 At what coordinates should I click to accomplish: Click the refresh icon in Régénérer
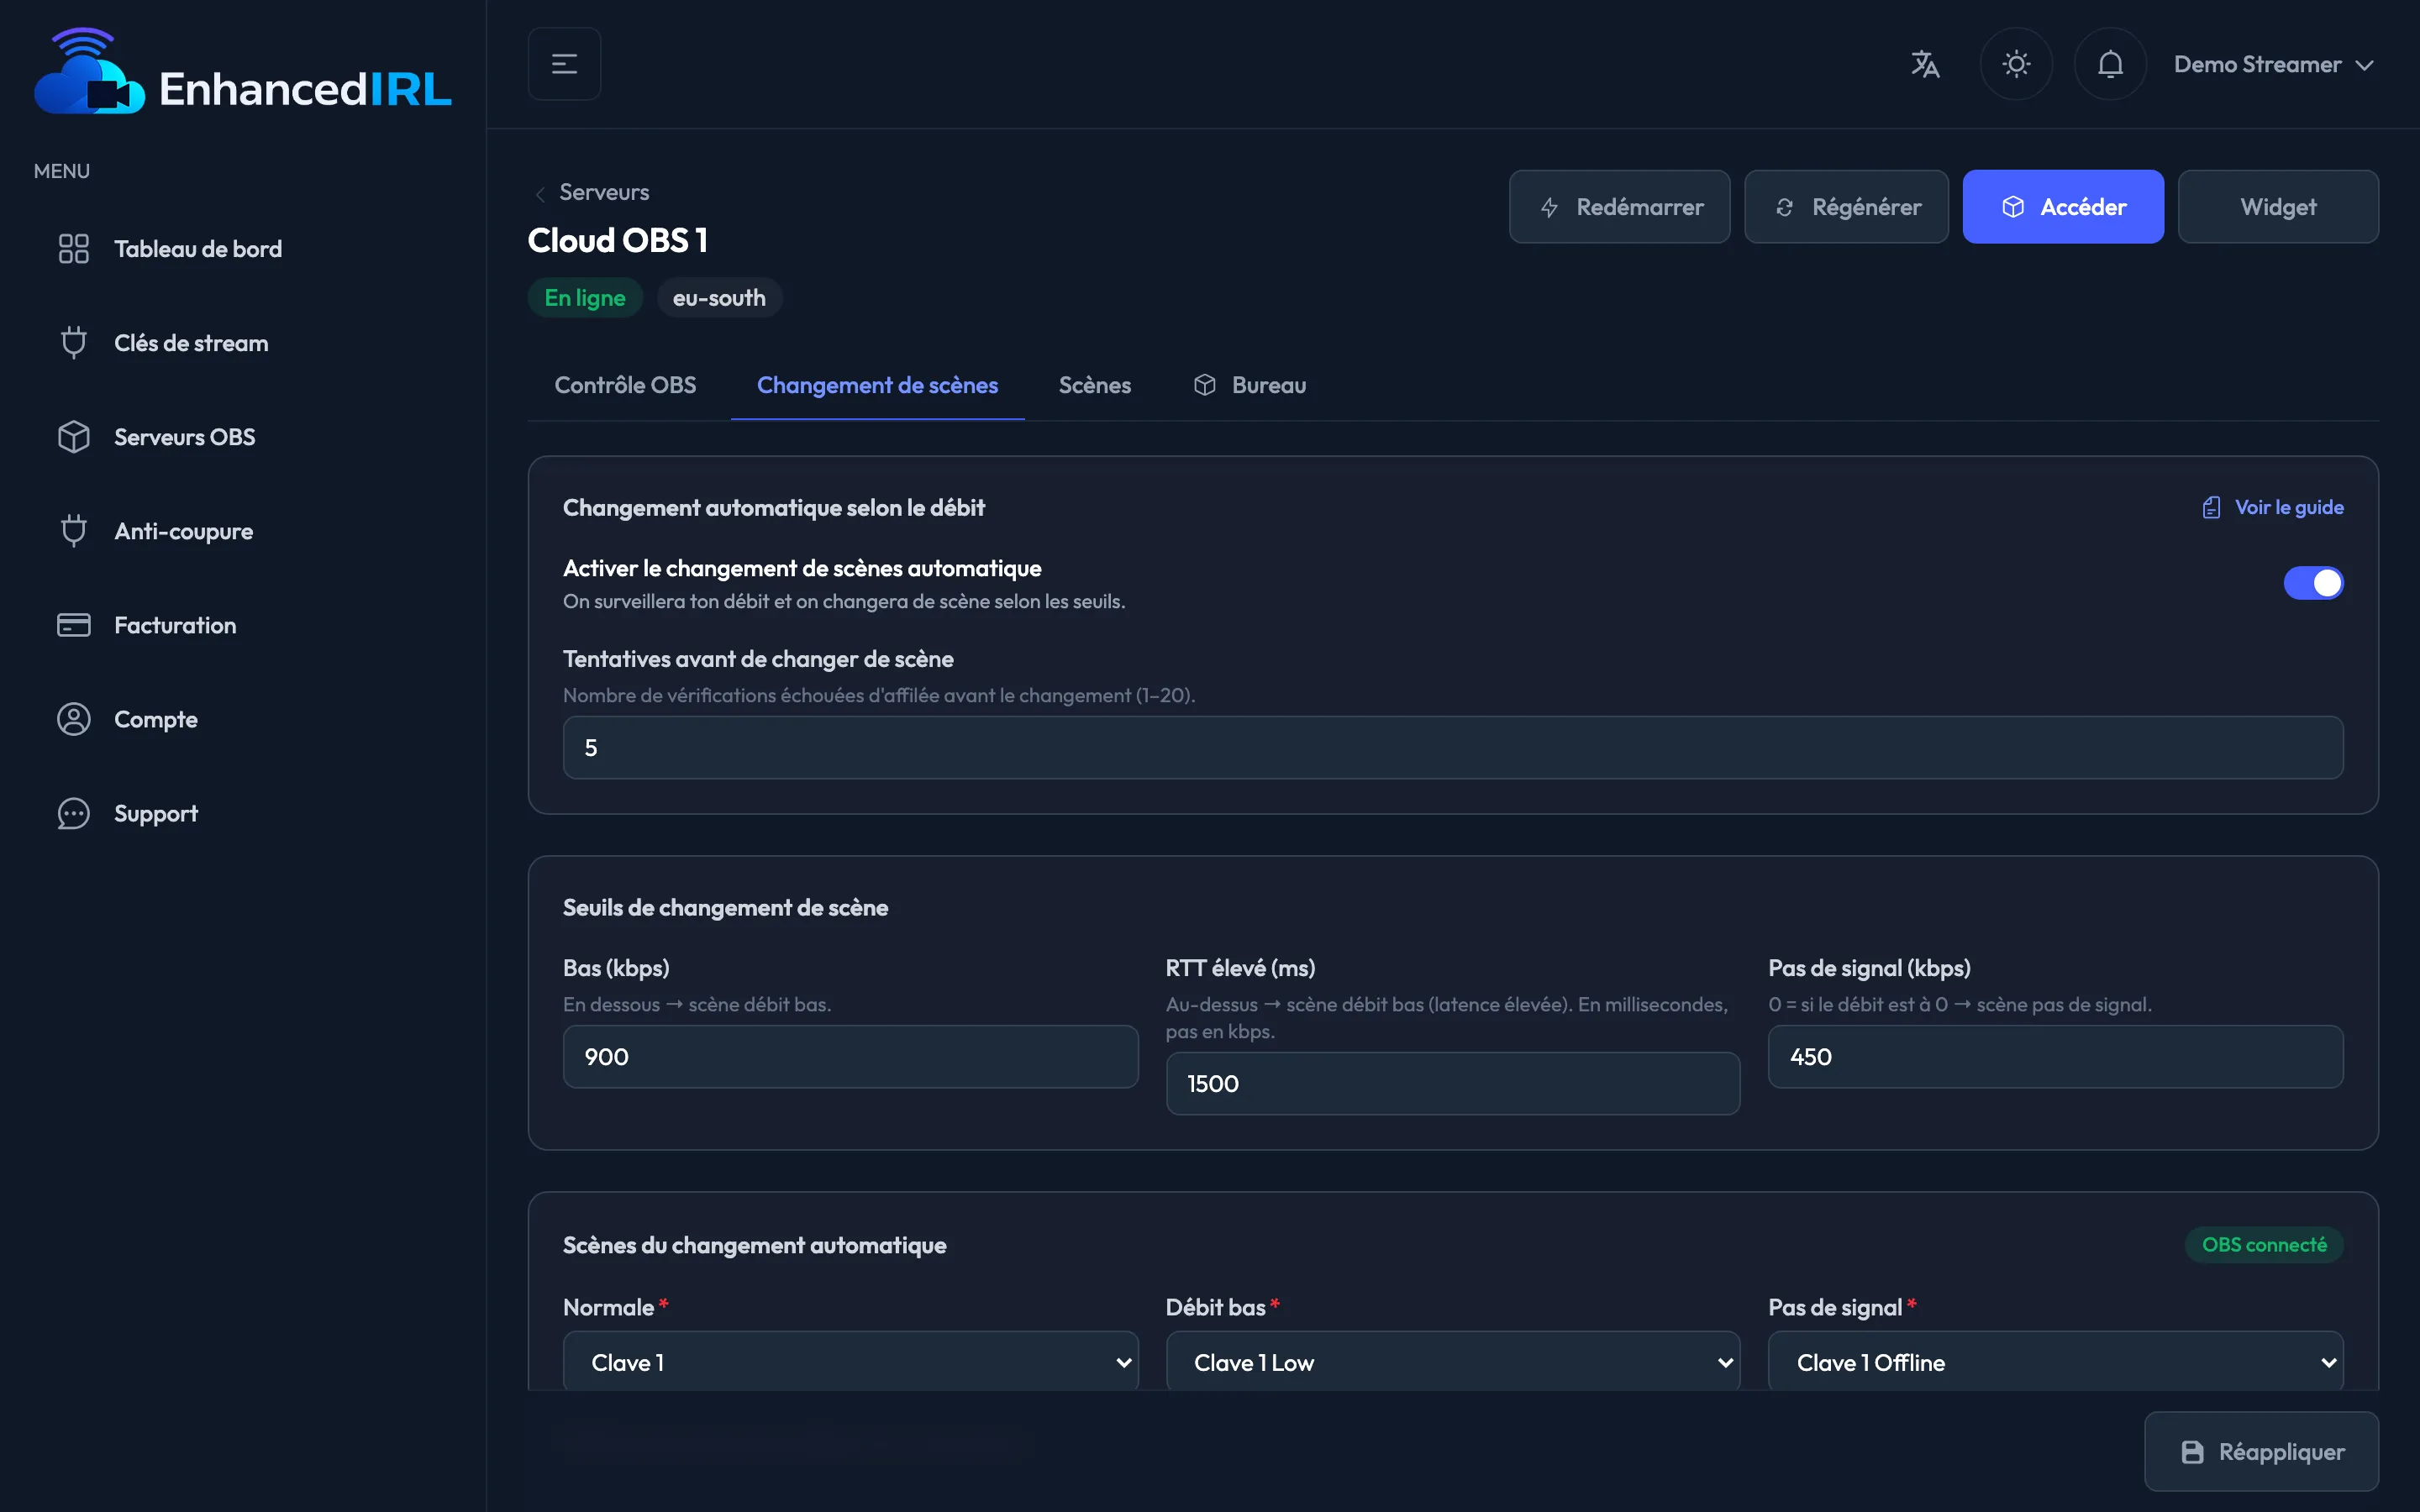[x=1784, y=207]
